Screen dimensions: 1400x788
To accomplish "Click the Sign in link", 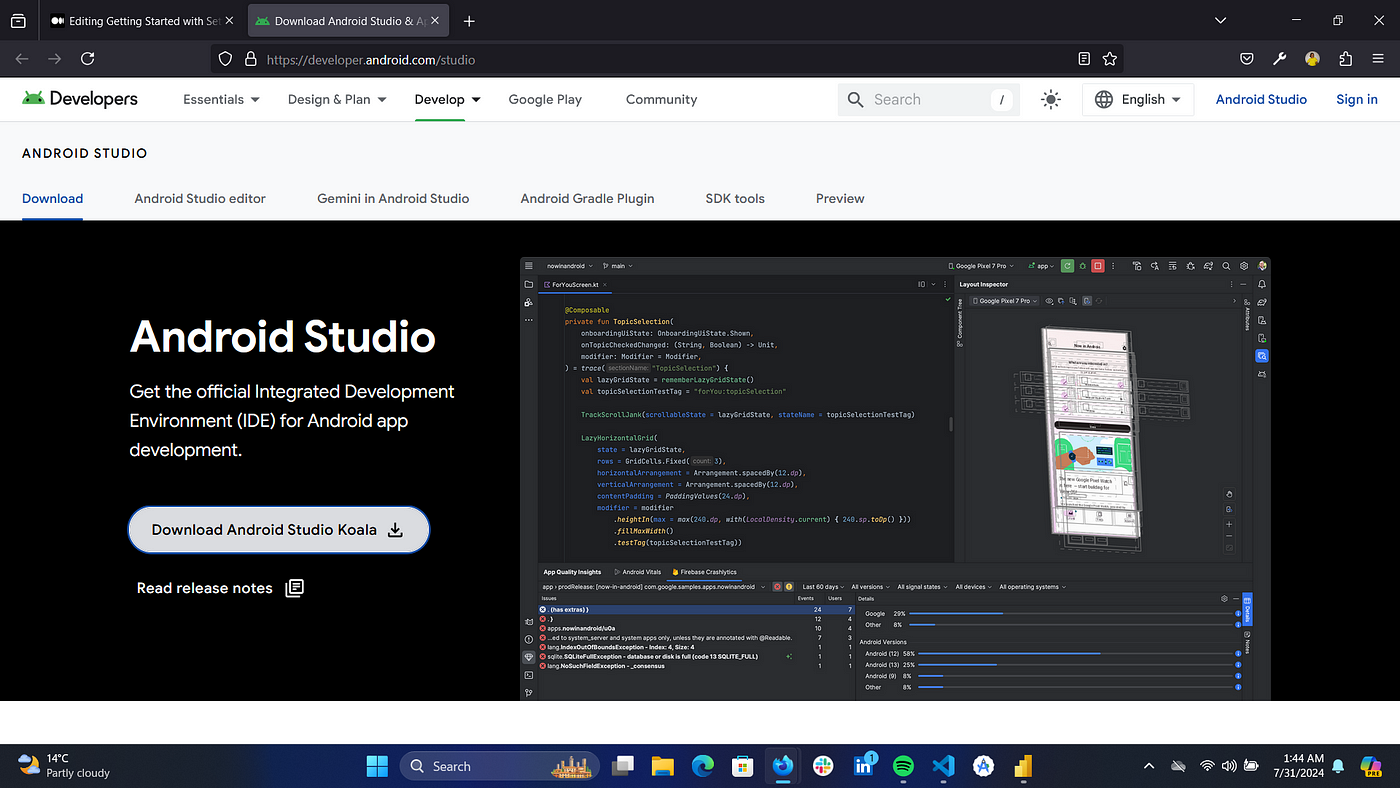I will coord(1357,99).
